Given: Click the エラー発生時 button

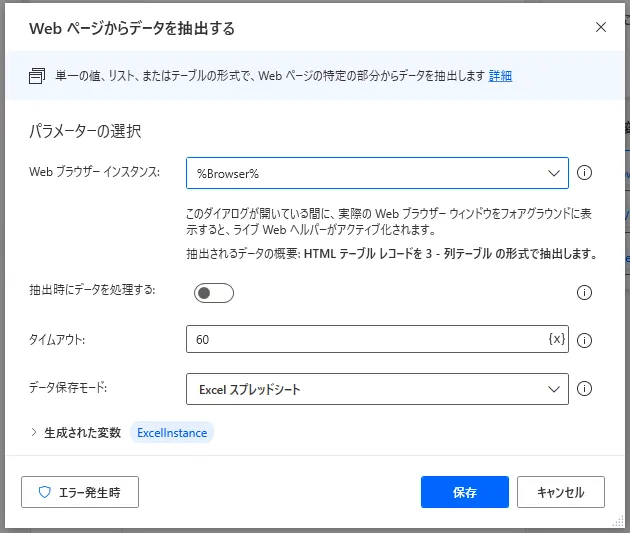Looking at the screenshot, I should [80, 492].
